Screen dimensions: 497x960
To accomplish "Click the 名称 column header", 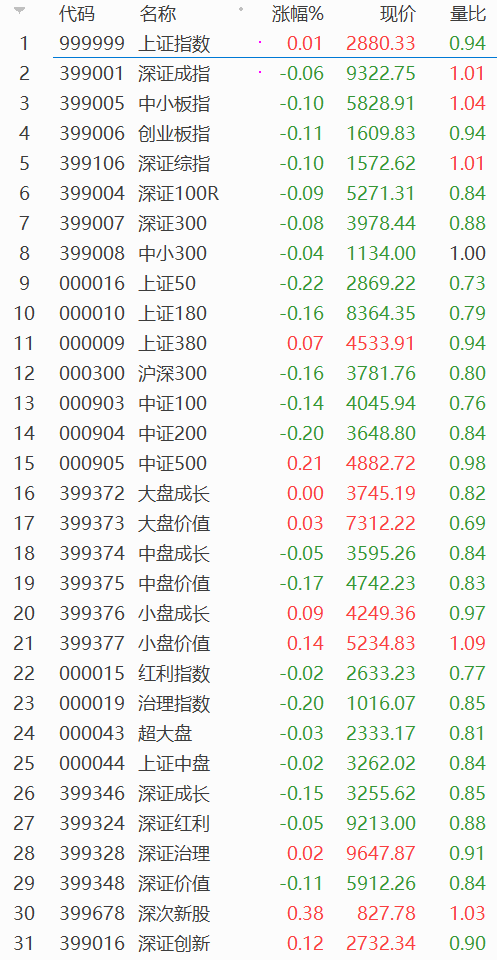I will point(157,14).
